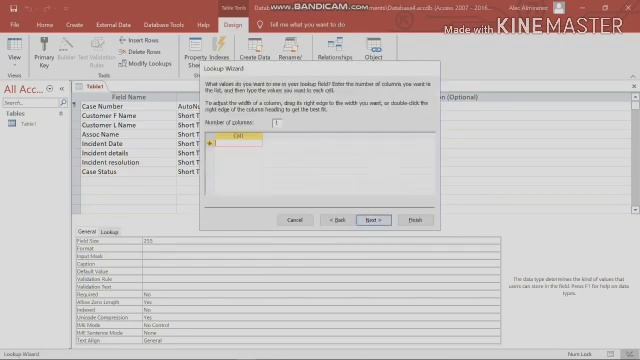Click Cancel in Lookup Wizard
This screenshot has width=640, height=360.
coord(295,220)
